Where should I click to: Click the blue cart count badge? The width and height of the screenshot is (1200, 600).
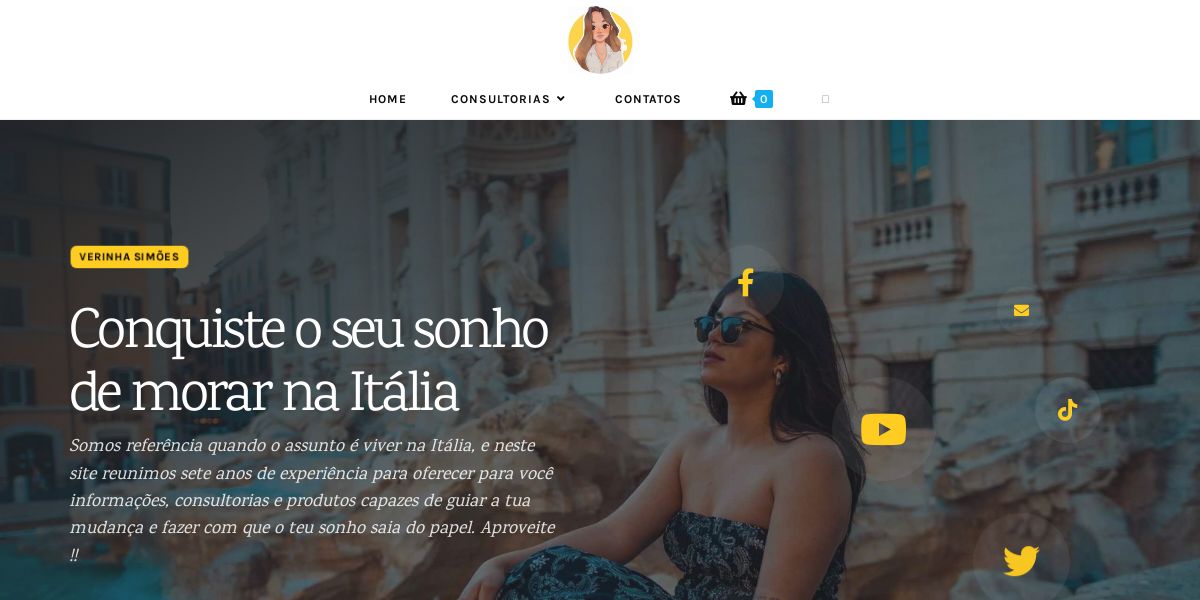point(763,99)
